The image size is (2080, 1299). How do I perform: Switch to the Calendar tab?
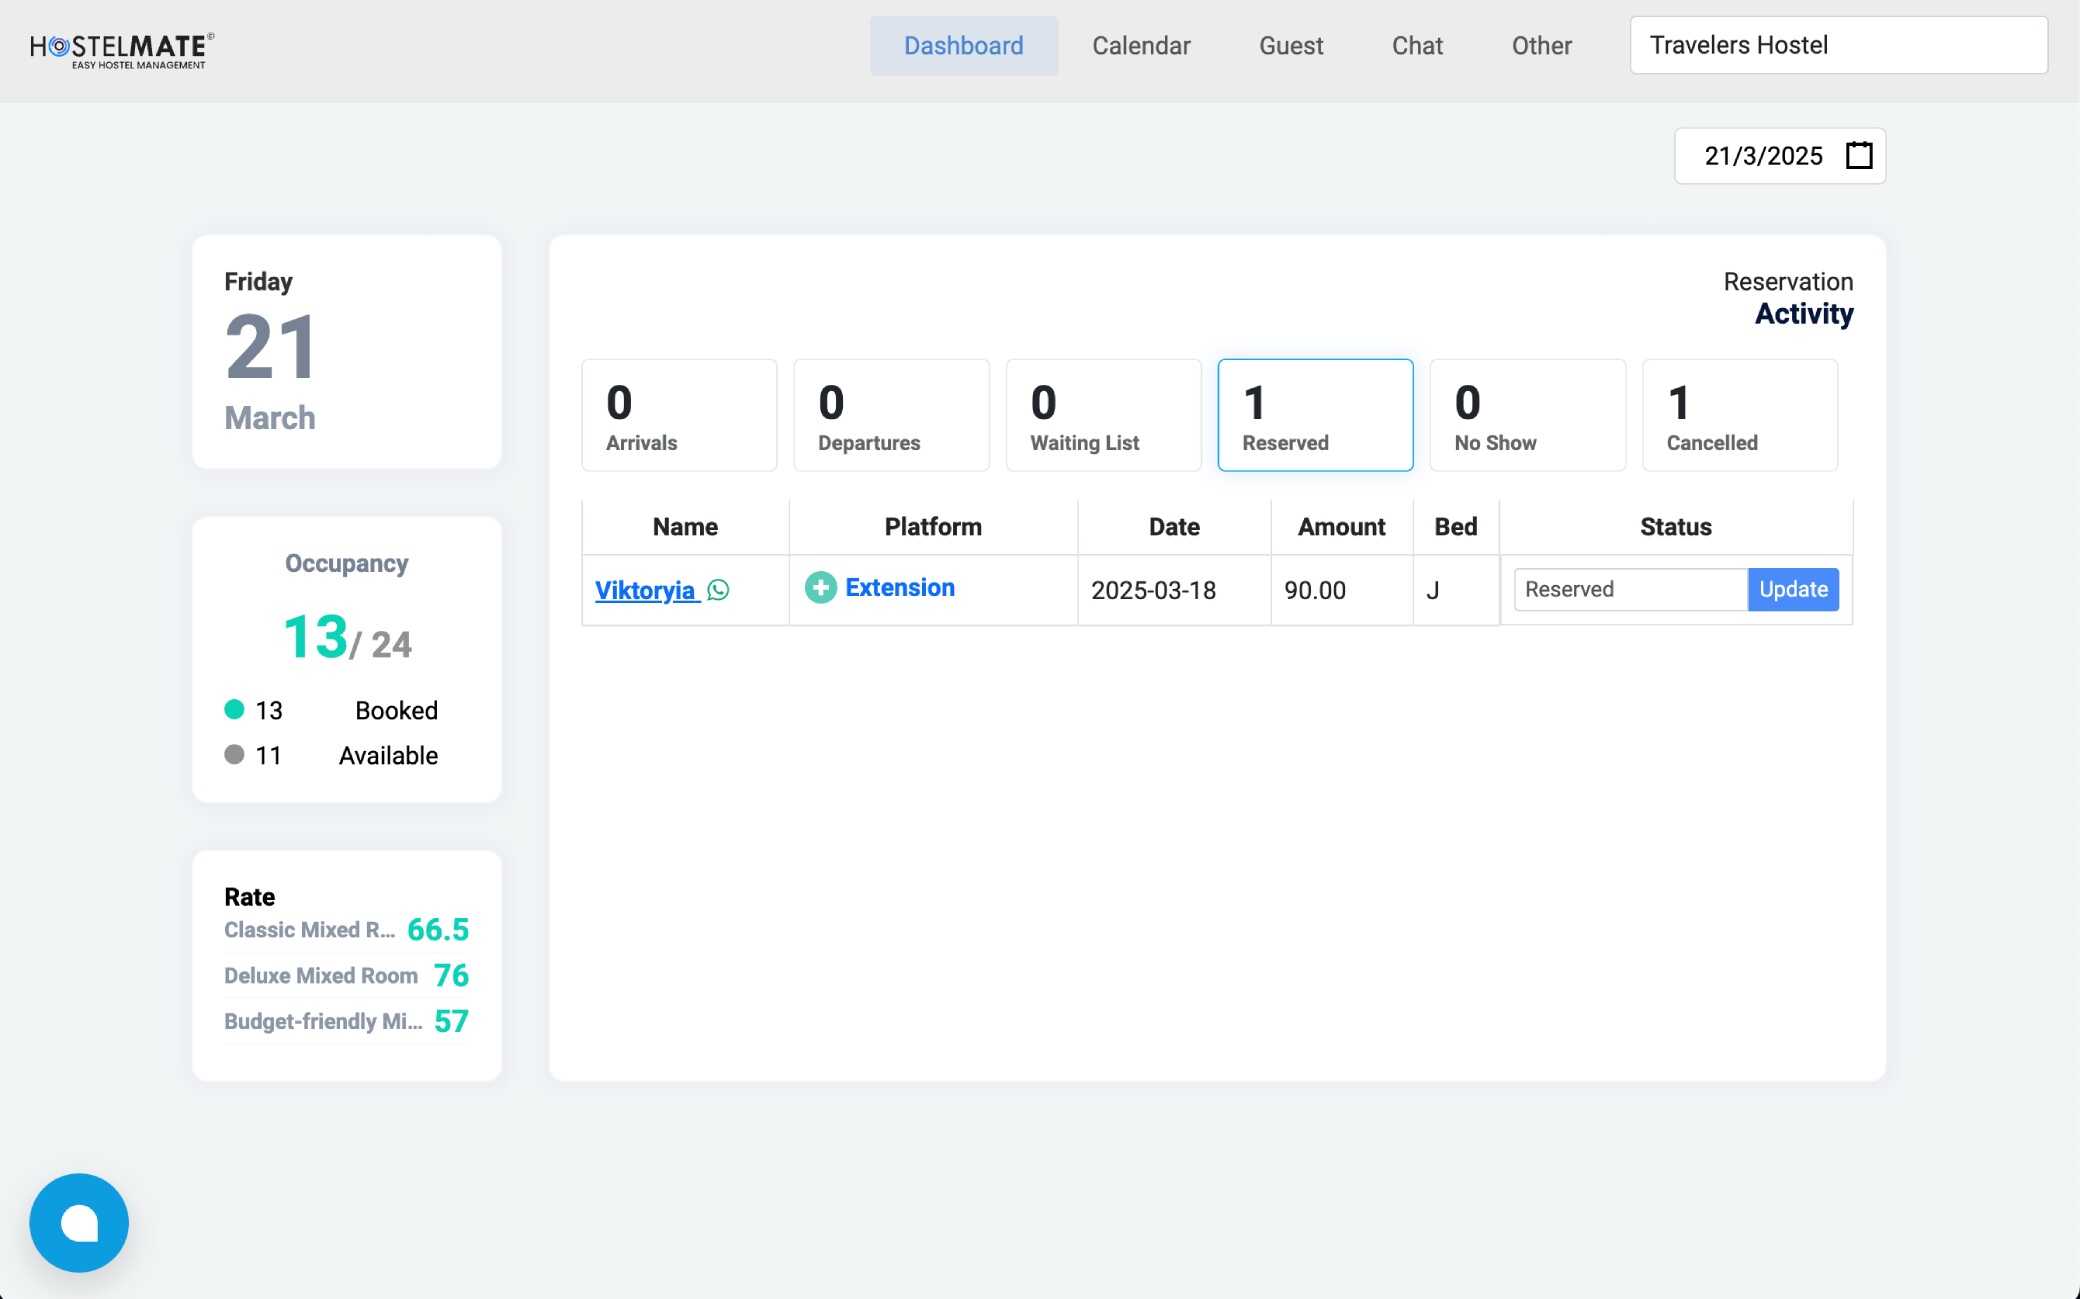(1141, 46)
